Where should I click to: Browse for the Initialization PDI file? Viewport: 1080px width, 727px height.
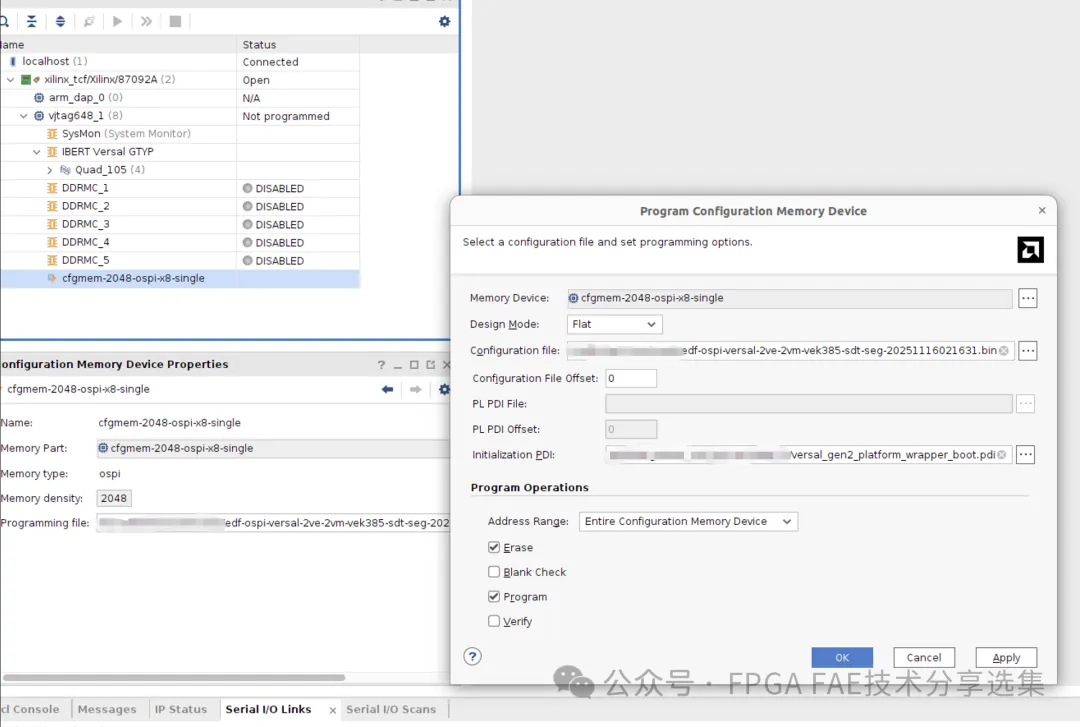coord(1025,455)
